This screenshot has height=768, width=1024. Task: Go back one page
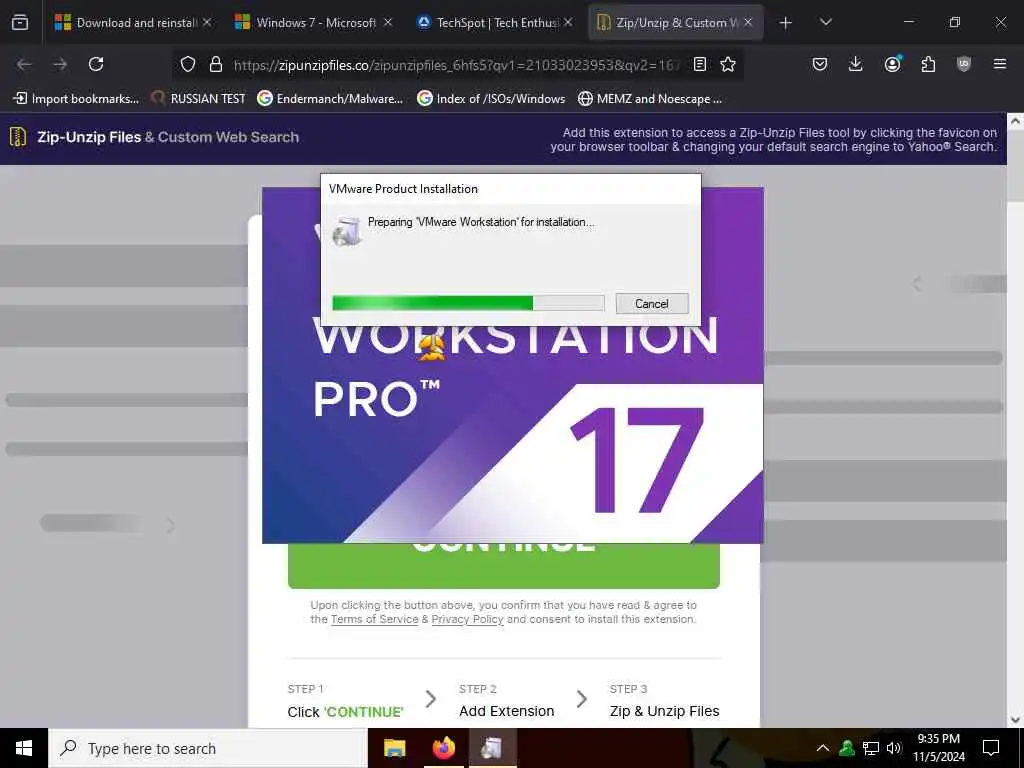click(24, 64)
